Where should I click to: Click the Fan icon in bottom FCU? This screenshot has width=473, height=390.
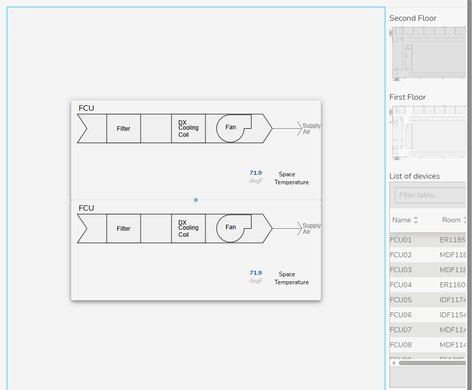coord(233,228)
